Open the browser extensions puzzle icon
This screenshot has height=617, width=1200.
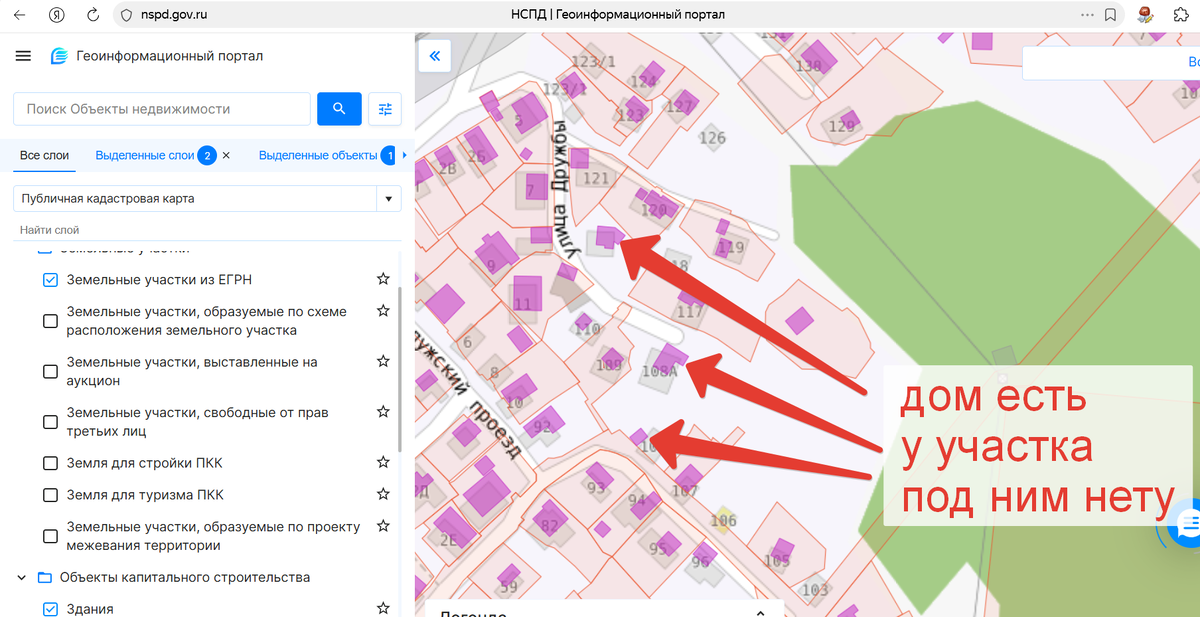pyautogui.click(x=1181, y=15)
